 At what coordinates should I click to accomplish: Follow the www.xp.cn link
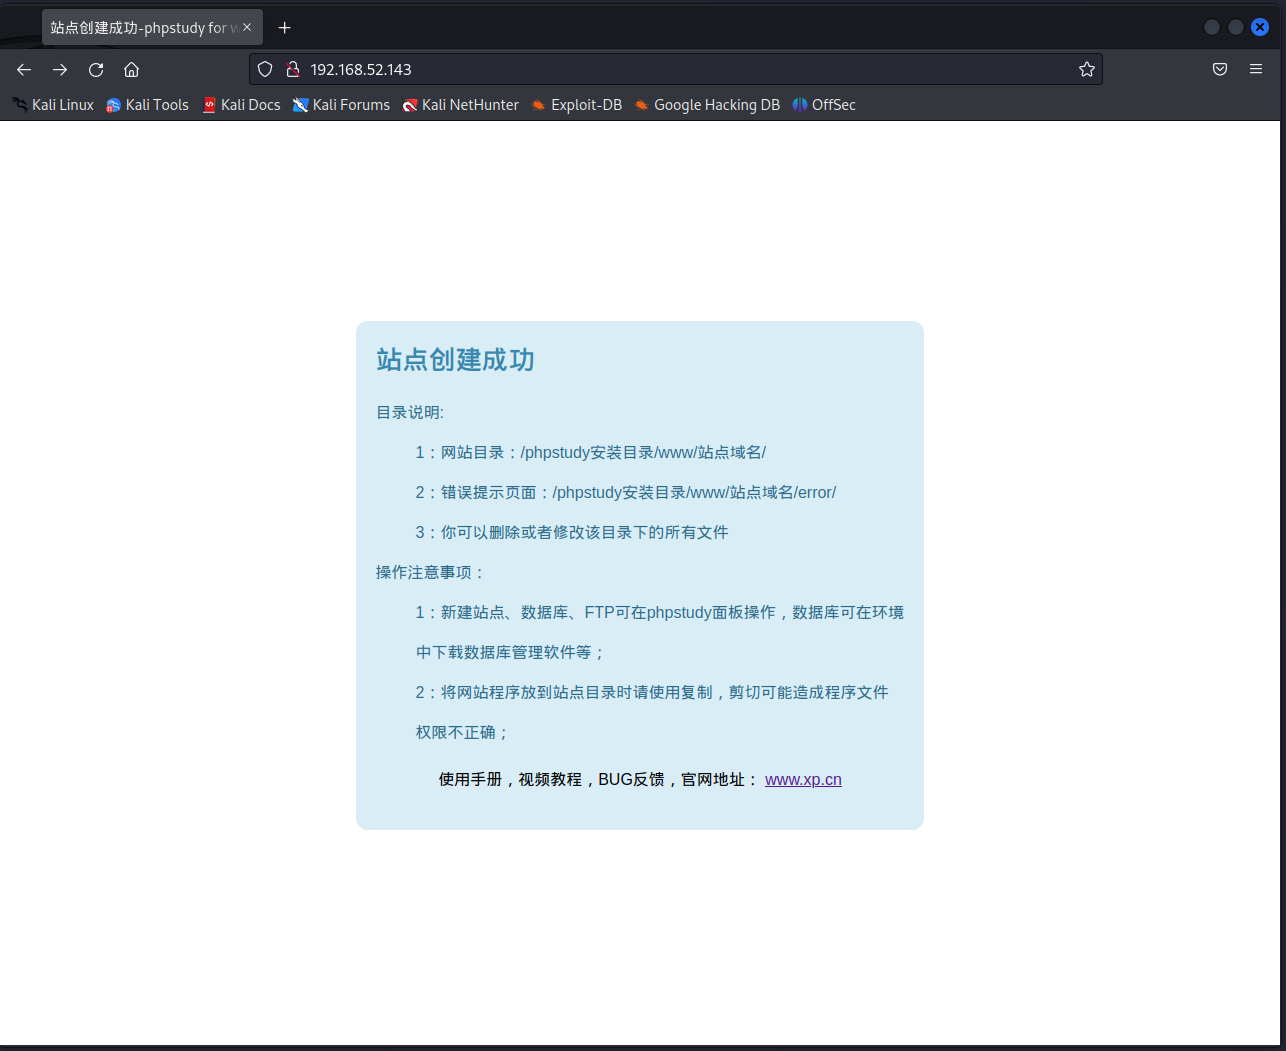click(x=803, y=780)
